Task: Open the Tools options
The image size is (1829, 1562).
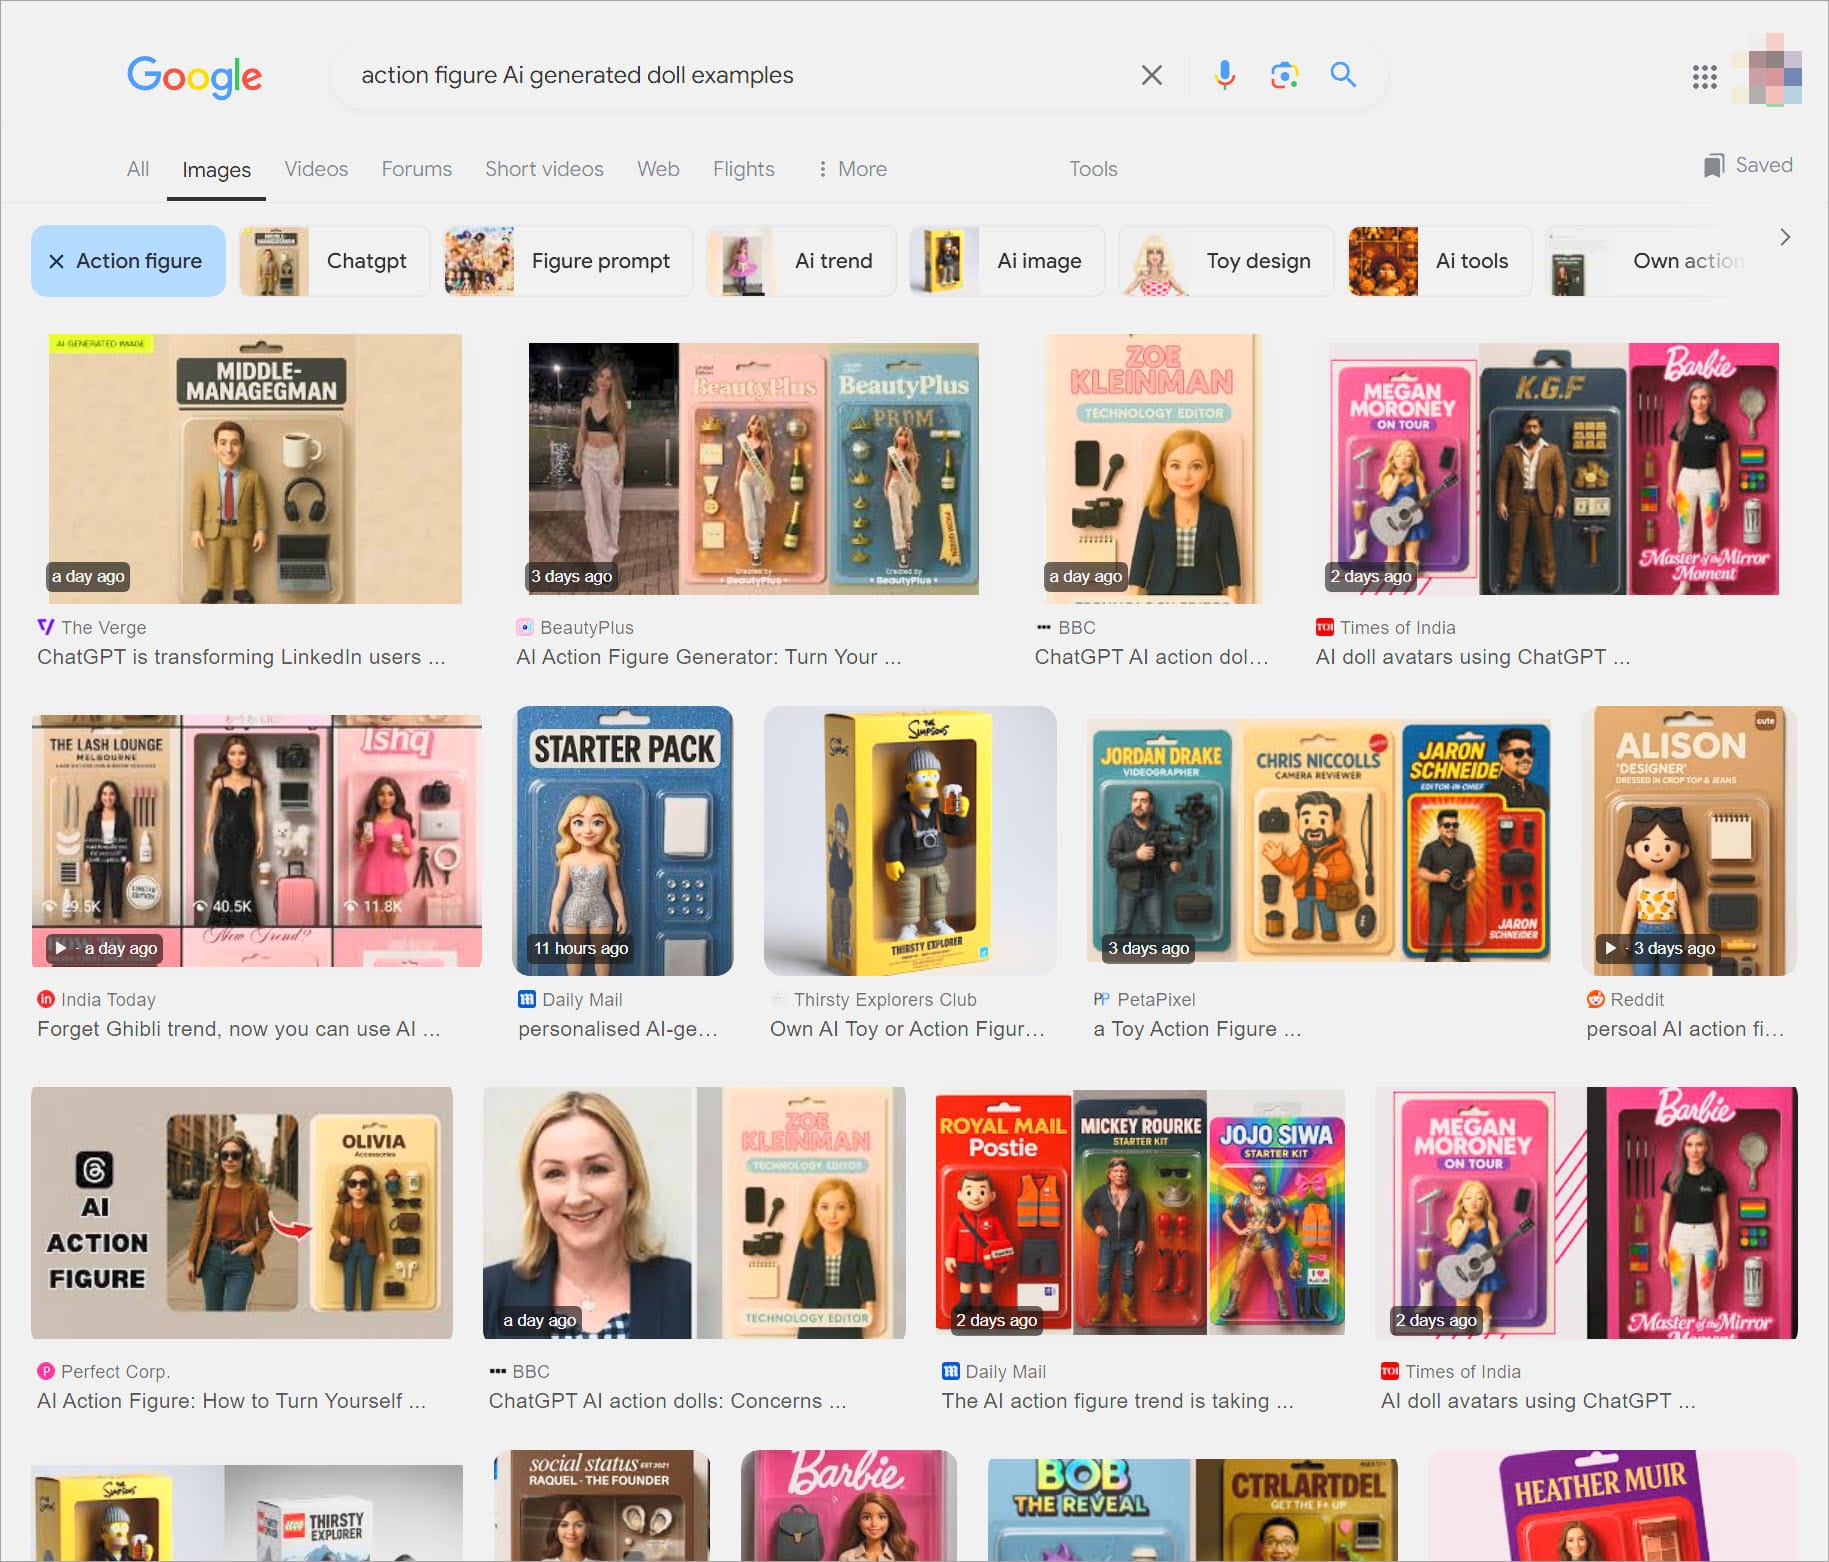Action: point(1093,169)
